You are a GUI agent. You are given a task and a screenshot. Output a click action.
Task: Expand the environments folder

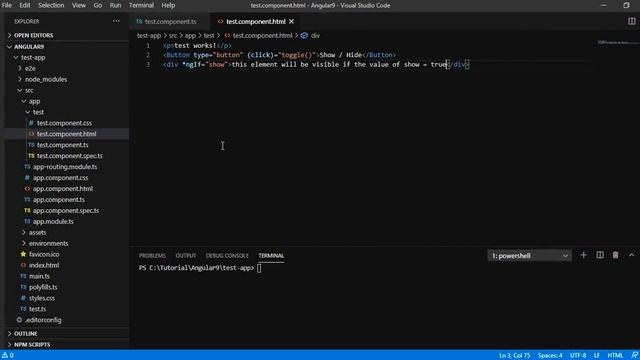click(x=48, y=243)
